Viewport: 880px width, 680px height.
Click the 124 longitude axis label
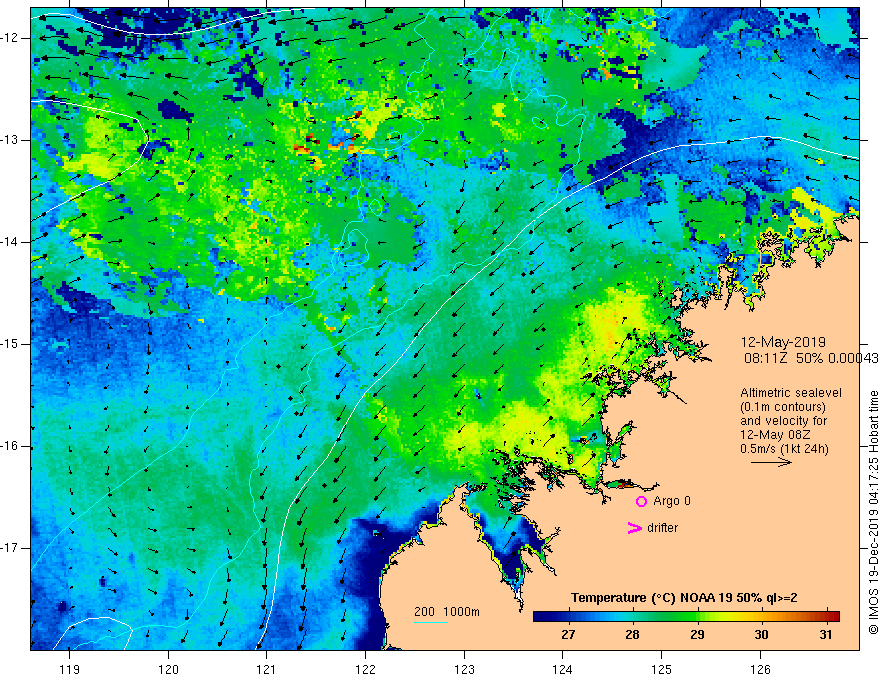pos(563,669)
